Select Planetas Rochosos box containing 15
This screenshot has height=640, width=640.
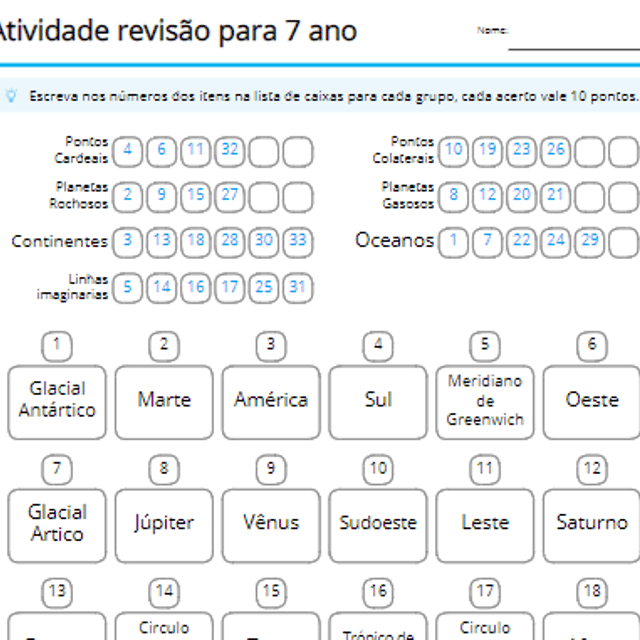tap(196, 197)
